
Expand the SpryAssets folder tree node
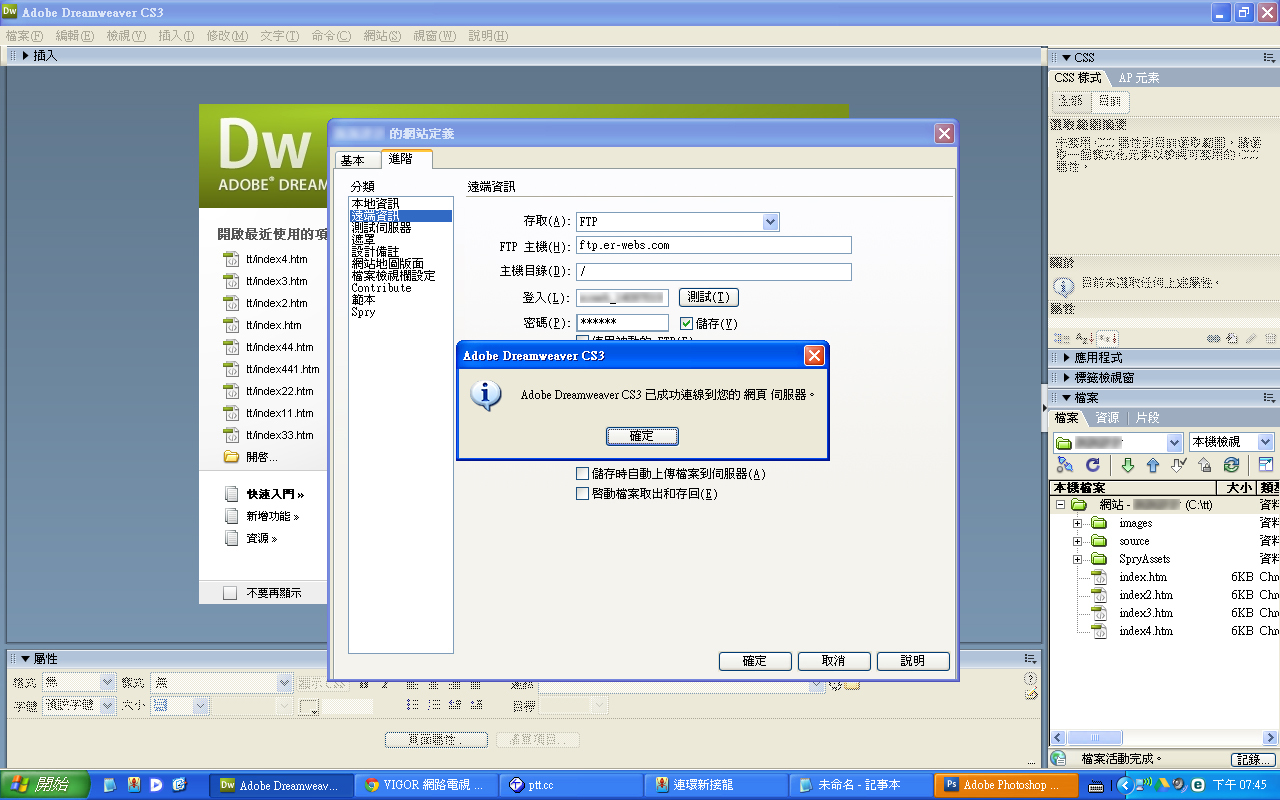tap(1077, 559)
